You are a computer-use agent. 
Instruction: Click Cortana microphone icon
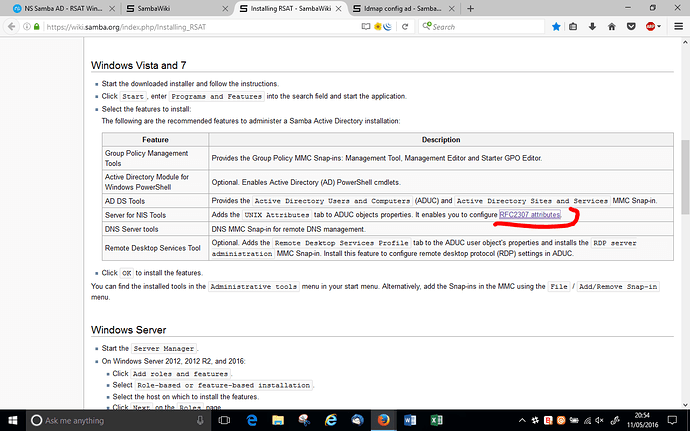(199, 420)
